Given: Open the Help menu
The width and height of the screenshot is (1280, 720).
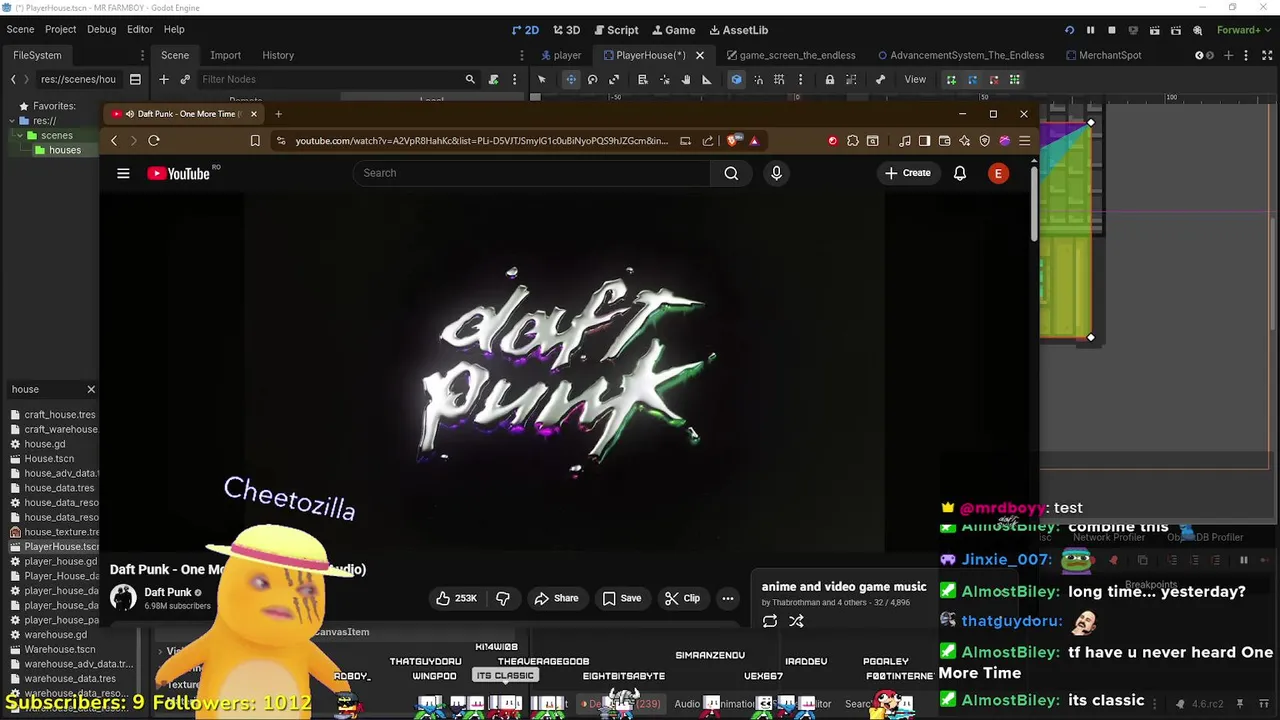Looking at the screenshot, I should point(174,29).
